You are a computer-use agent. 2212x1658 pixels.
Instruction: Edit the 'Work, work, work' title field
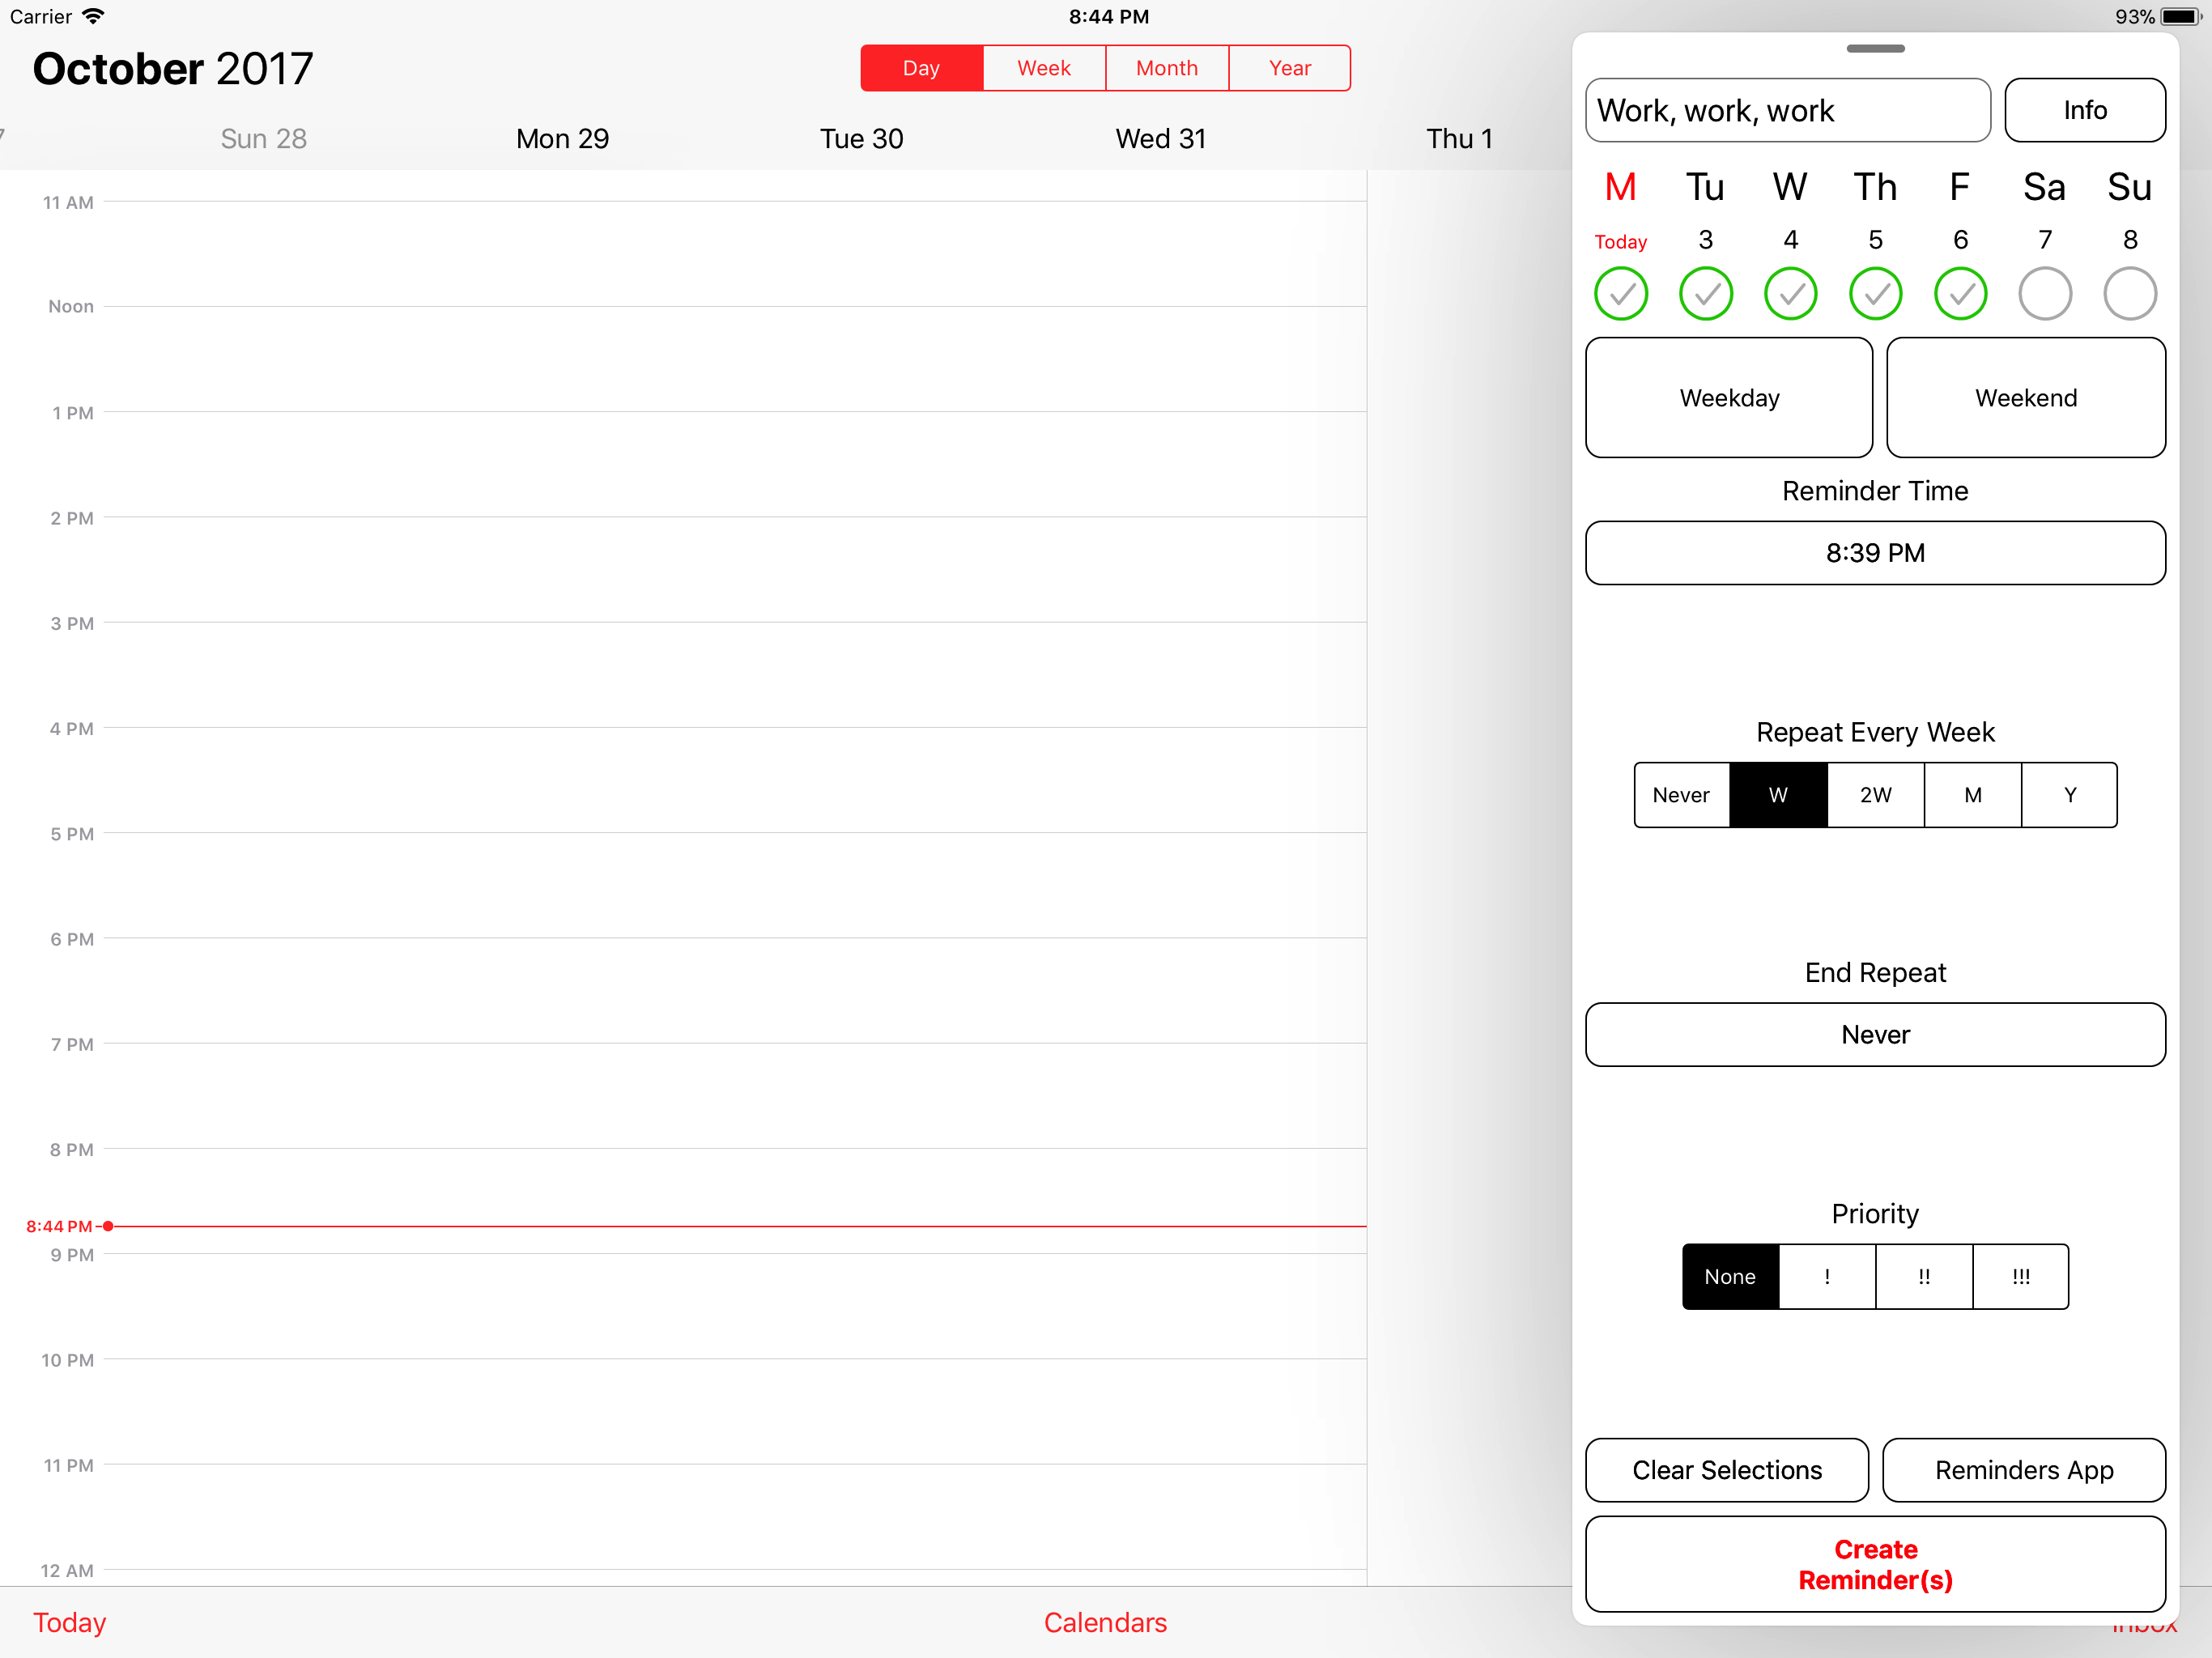[x=1788, y=110]
